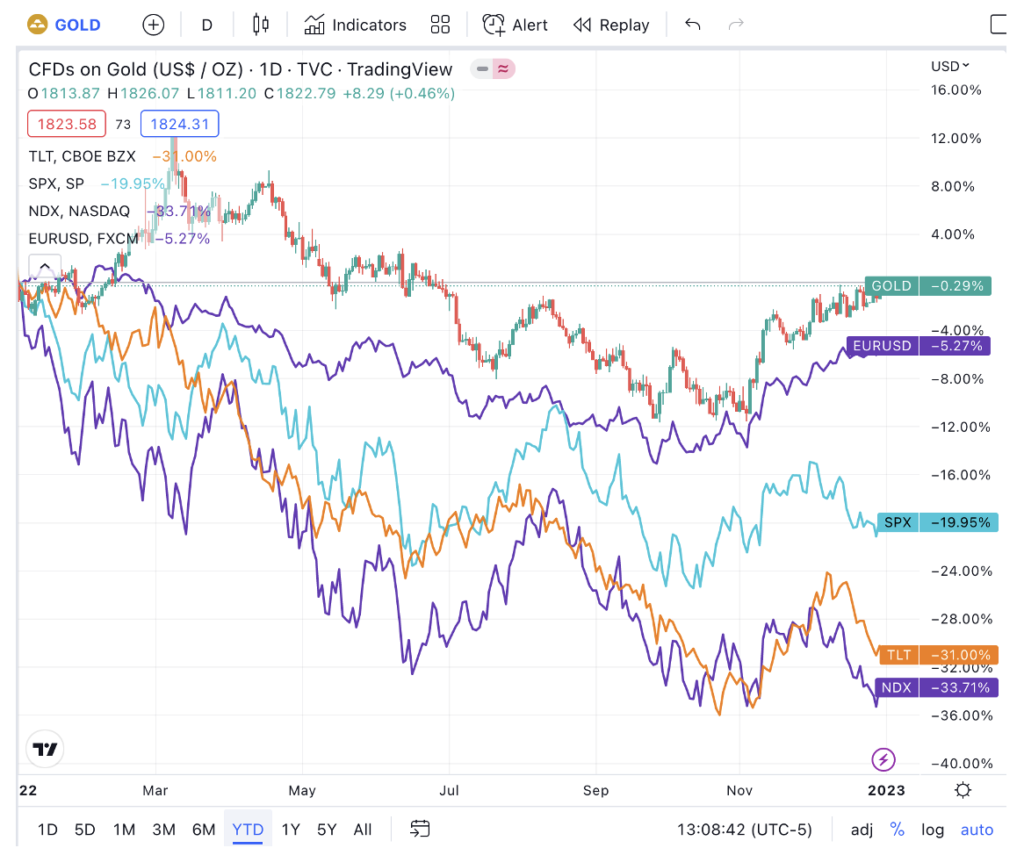Click the add symbol plus icon
1024x848 pixels.
coord(153,25)
